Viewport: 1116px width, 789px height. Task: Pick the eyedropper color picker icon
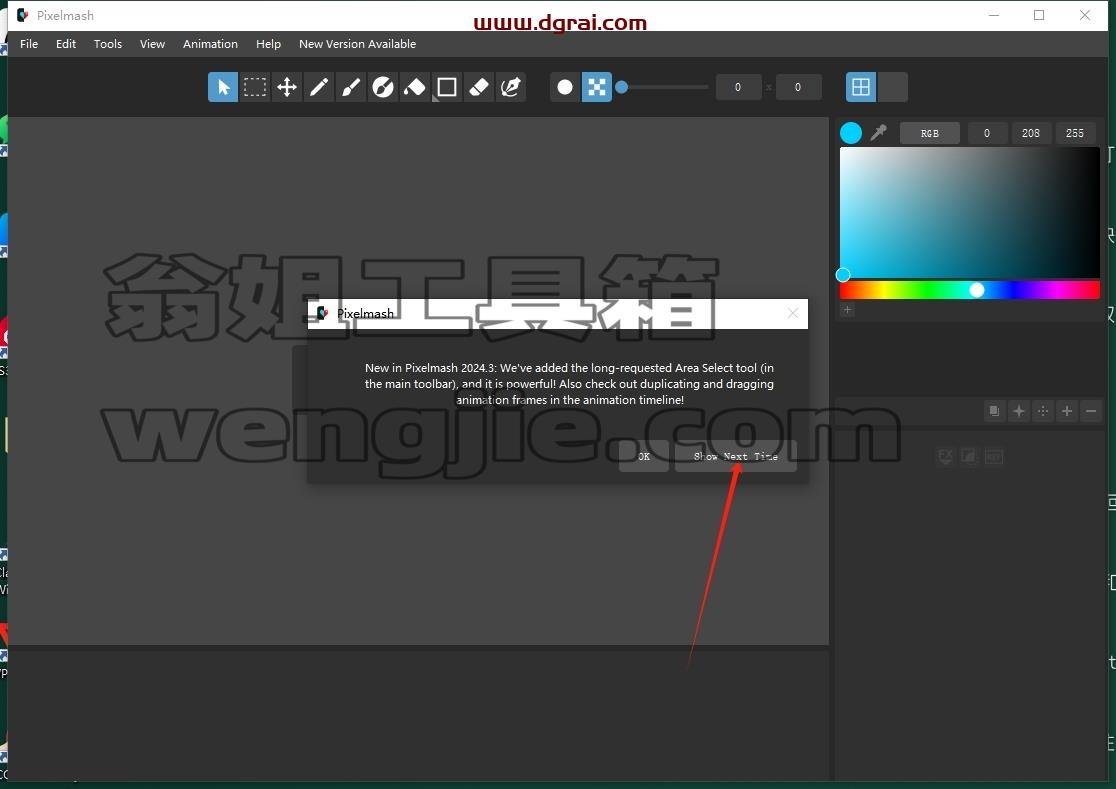[879, 132]
